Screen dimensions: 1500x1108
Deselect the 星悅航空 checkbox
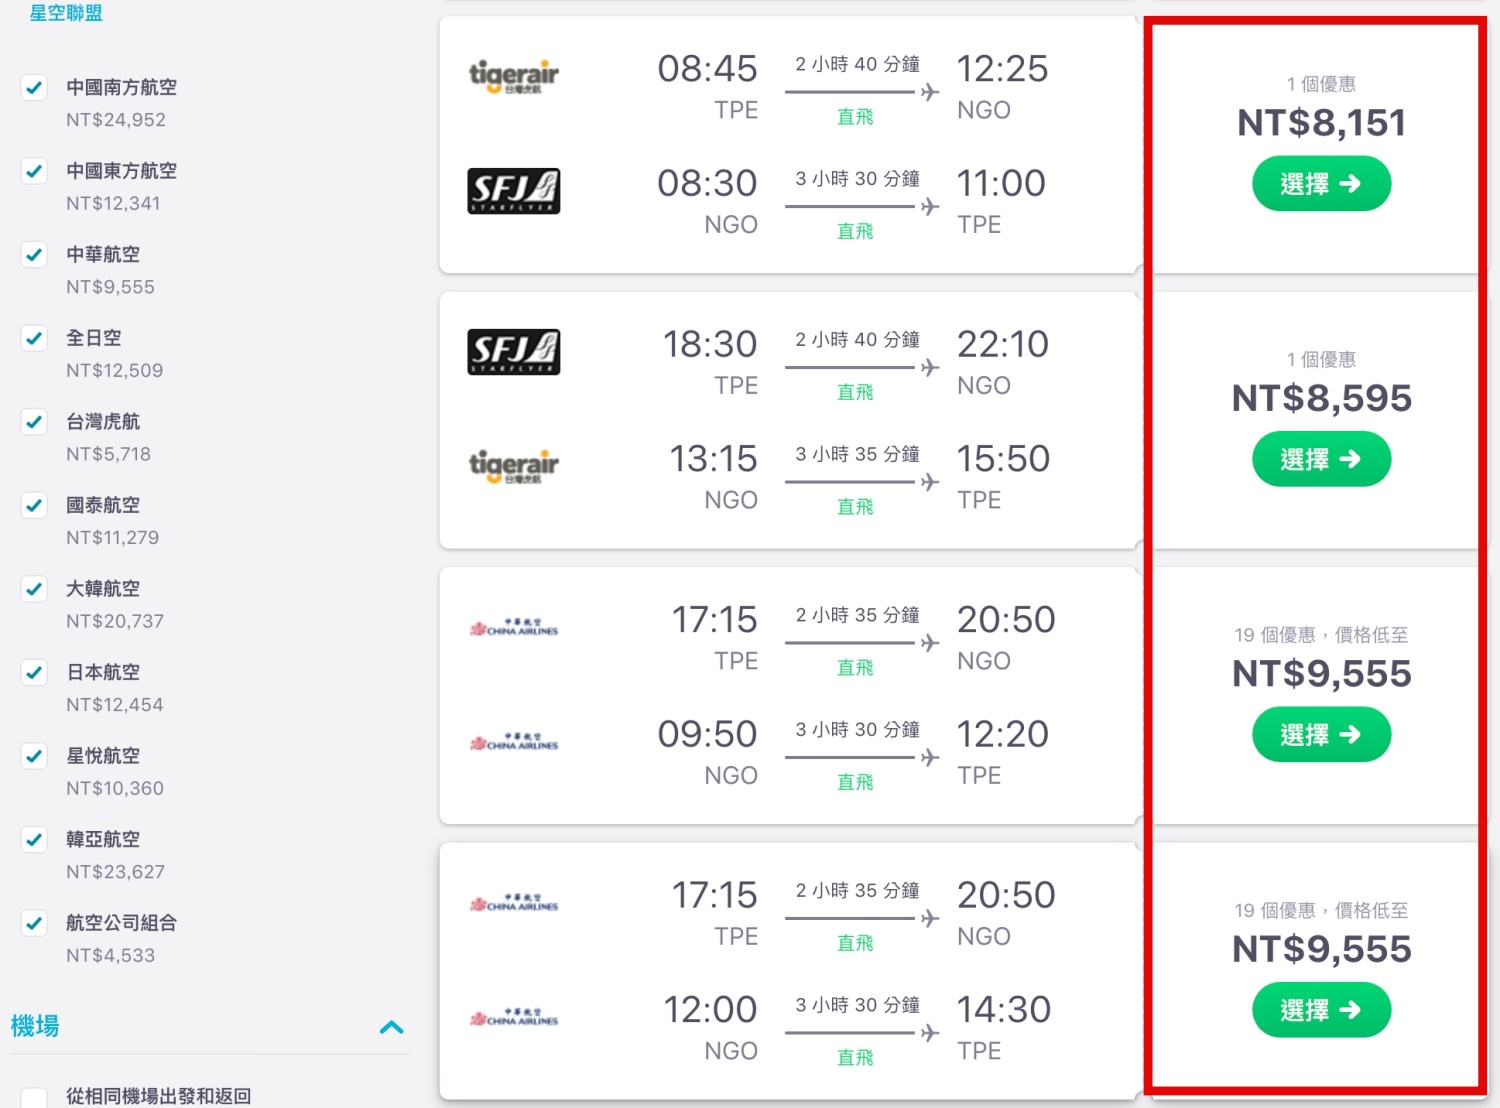pyautogui.click(x=34, y=756)
